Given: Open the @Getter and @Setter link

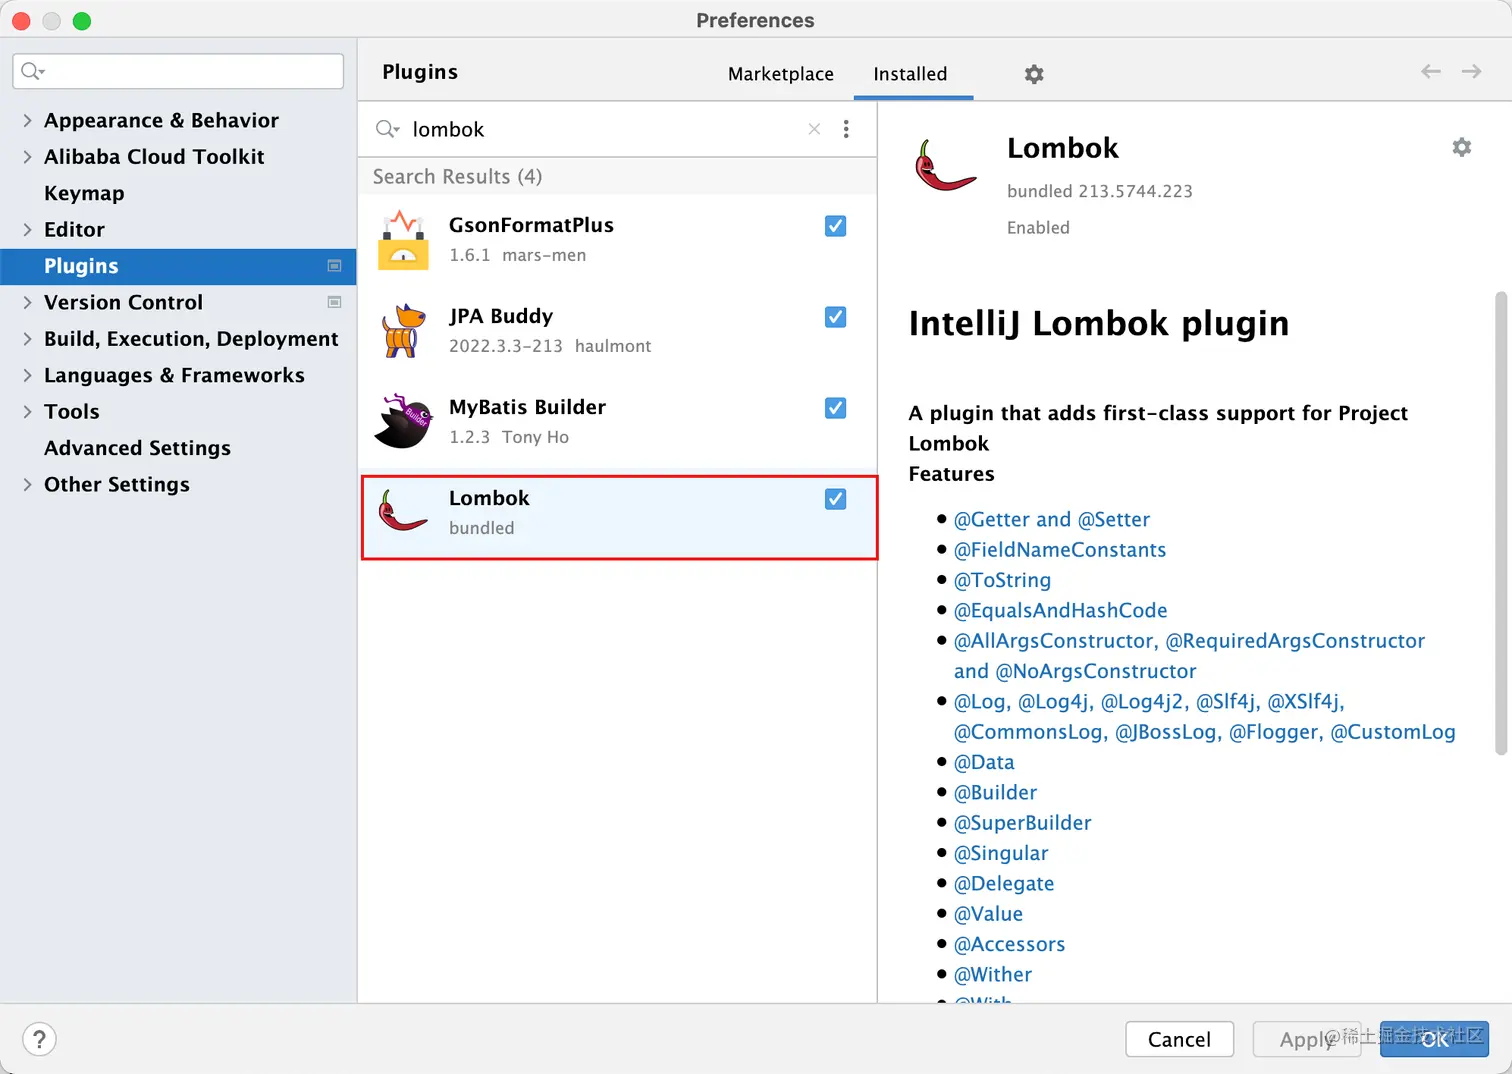Looking at the screenshot, I should click(x=1052, y=520).
